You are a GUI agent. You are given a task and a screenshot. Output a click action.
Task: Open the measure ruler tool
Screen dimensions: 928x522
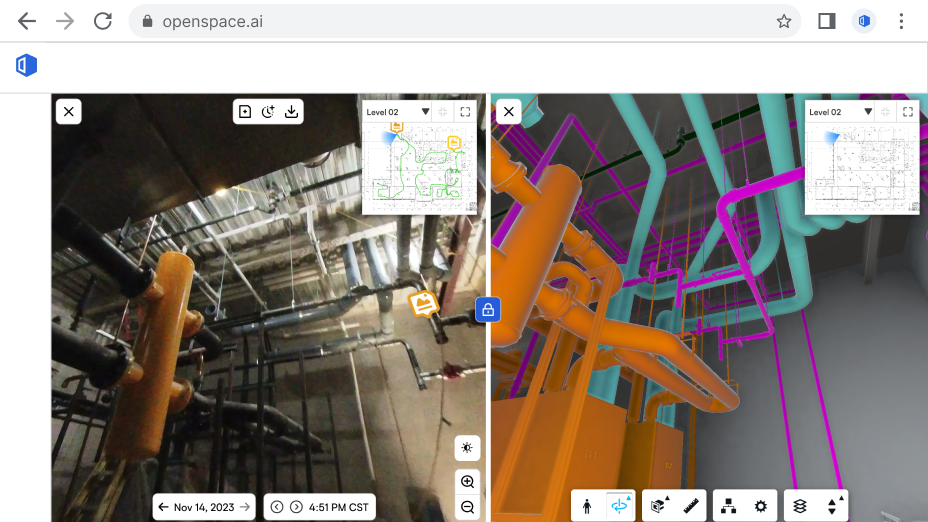[x=691, y=506]
